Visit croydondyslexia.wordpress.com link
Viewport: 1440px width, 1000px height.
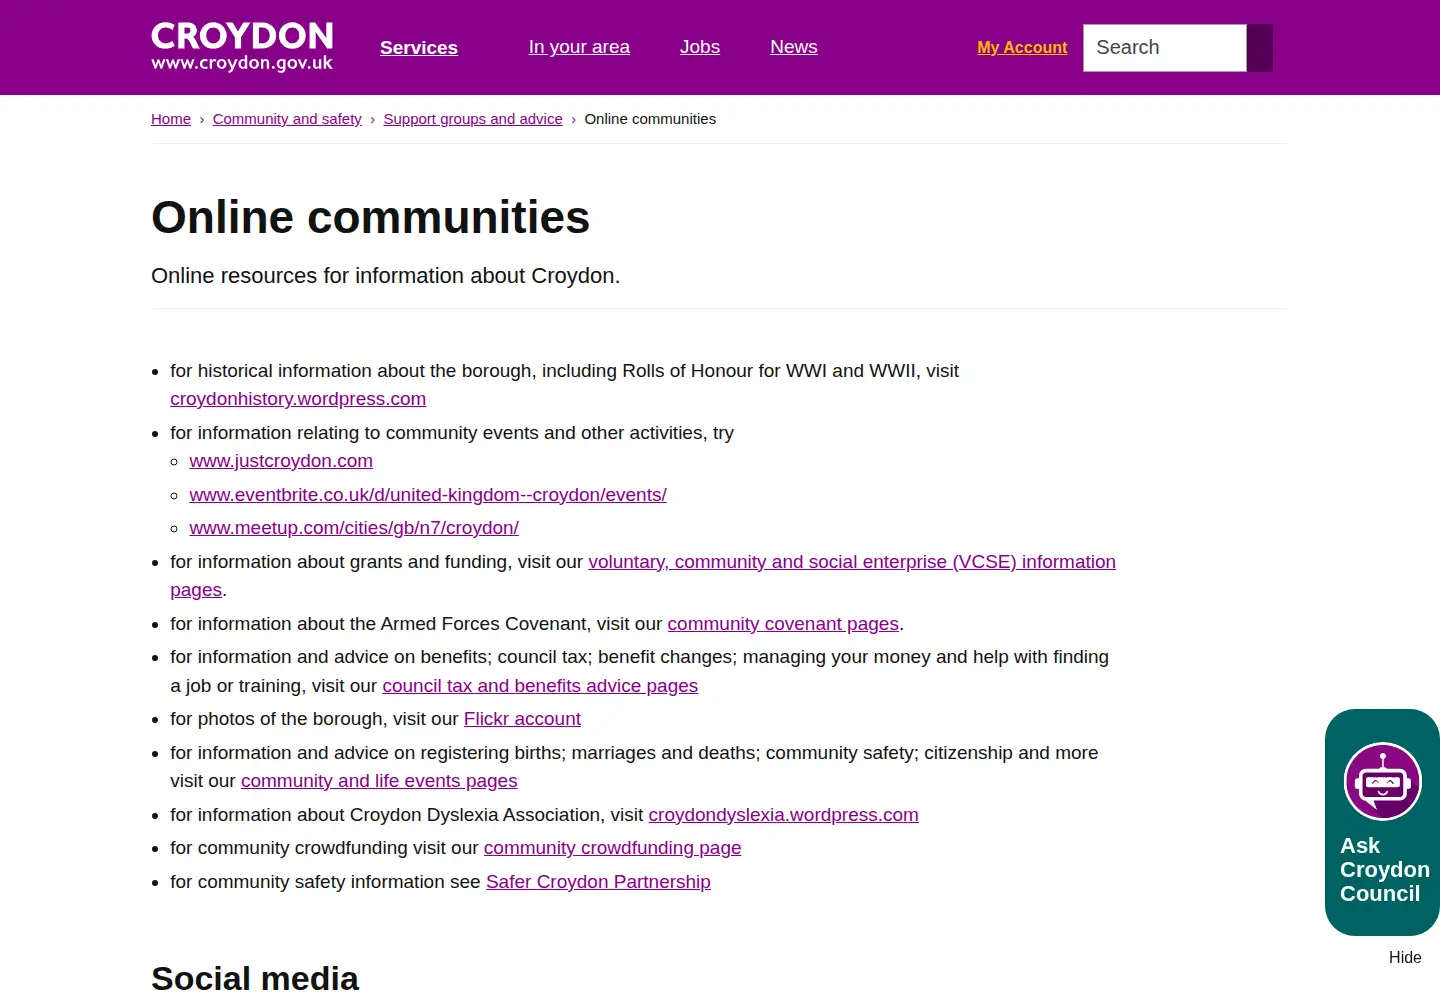point(783,815)
